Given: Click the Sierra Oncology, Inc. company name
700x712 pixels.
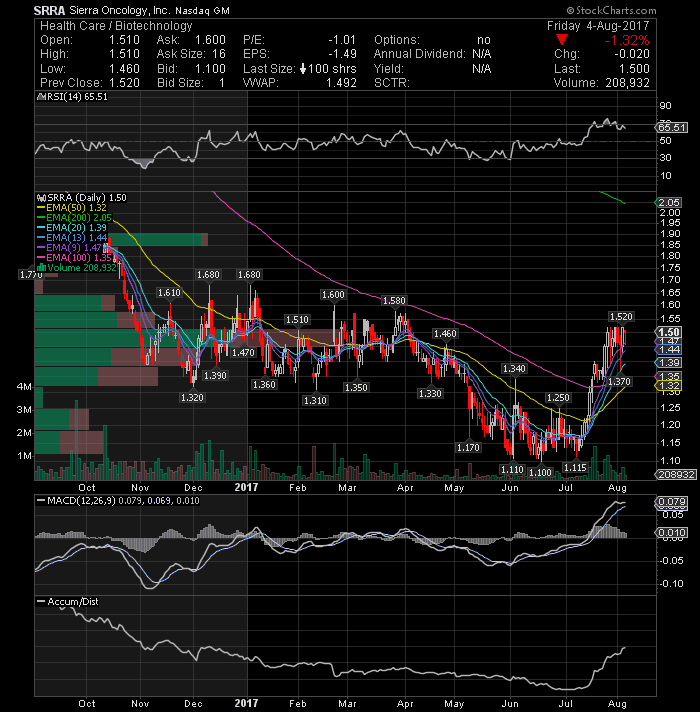Looking at the screenshot, I should click(120, 10).
